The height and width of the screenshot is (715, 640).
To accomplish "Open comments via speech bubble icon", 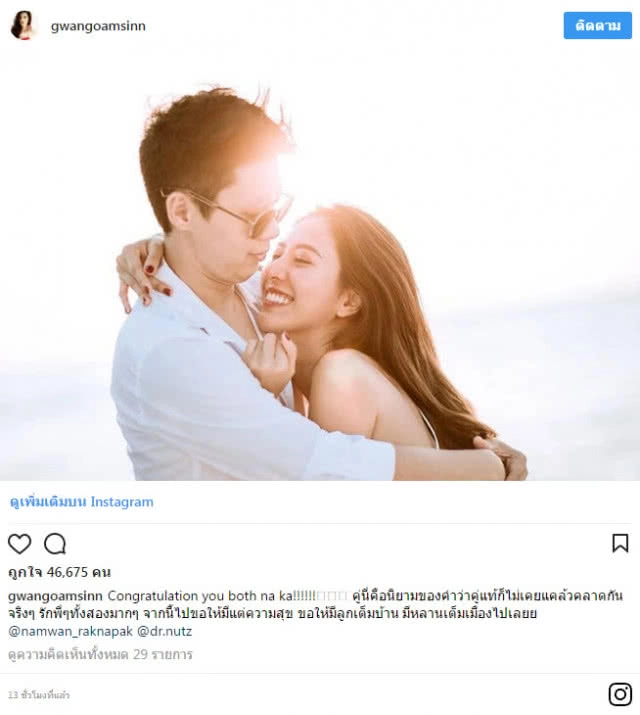I will tap(55, 544).
